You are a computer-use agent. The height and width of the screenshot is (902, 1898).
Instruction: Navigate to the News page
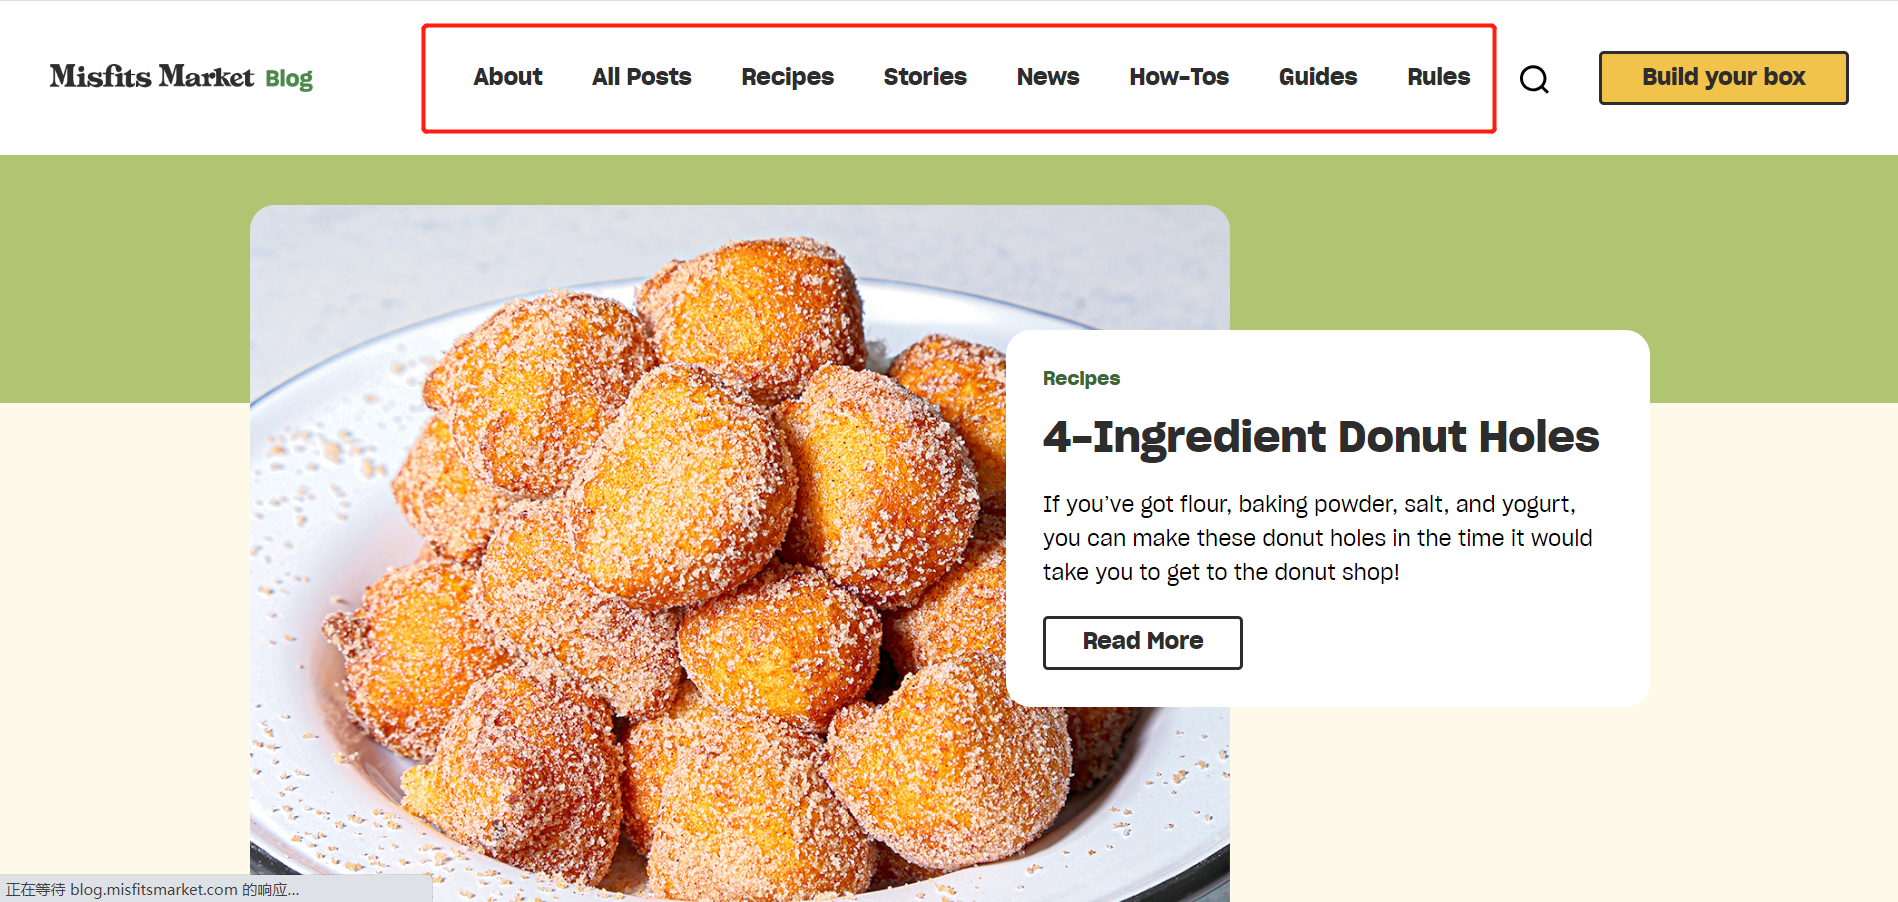coord(1048,77)
